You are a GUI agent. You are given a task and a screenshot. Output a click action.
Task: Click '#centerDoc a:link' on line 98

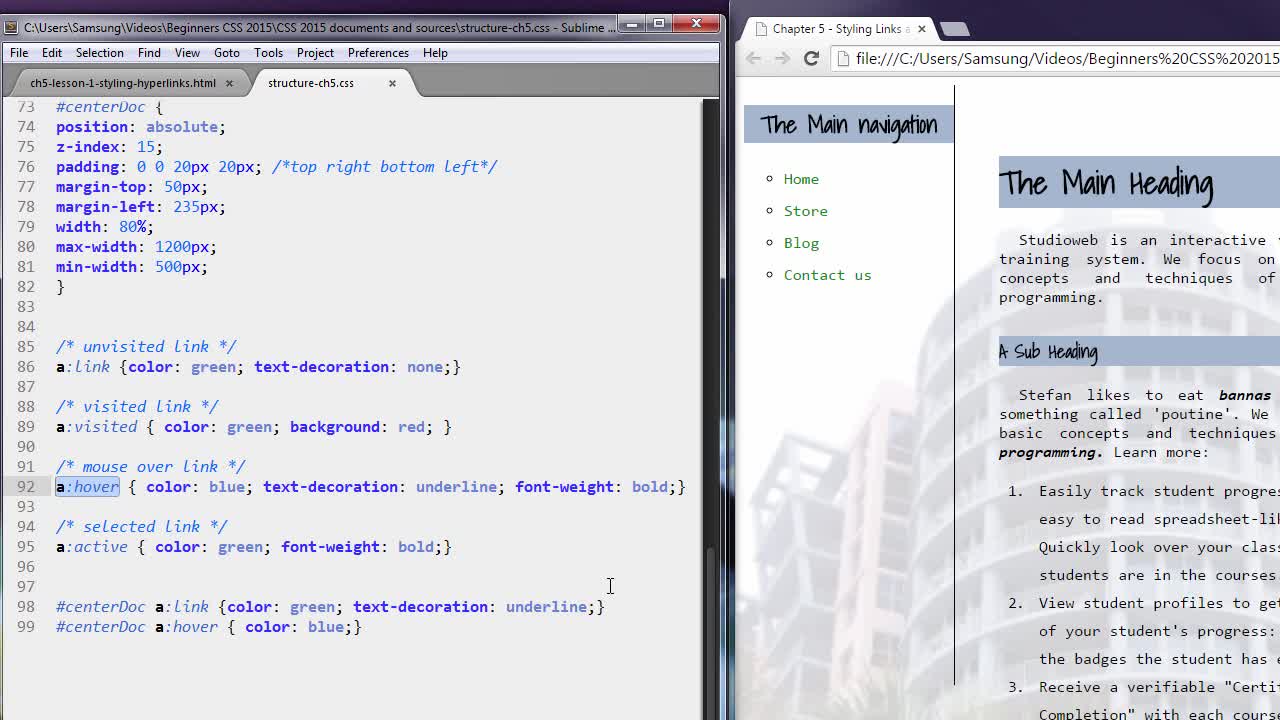pos(132,607)
